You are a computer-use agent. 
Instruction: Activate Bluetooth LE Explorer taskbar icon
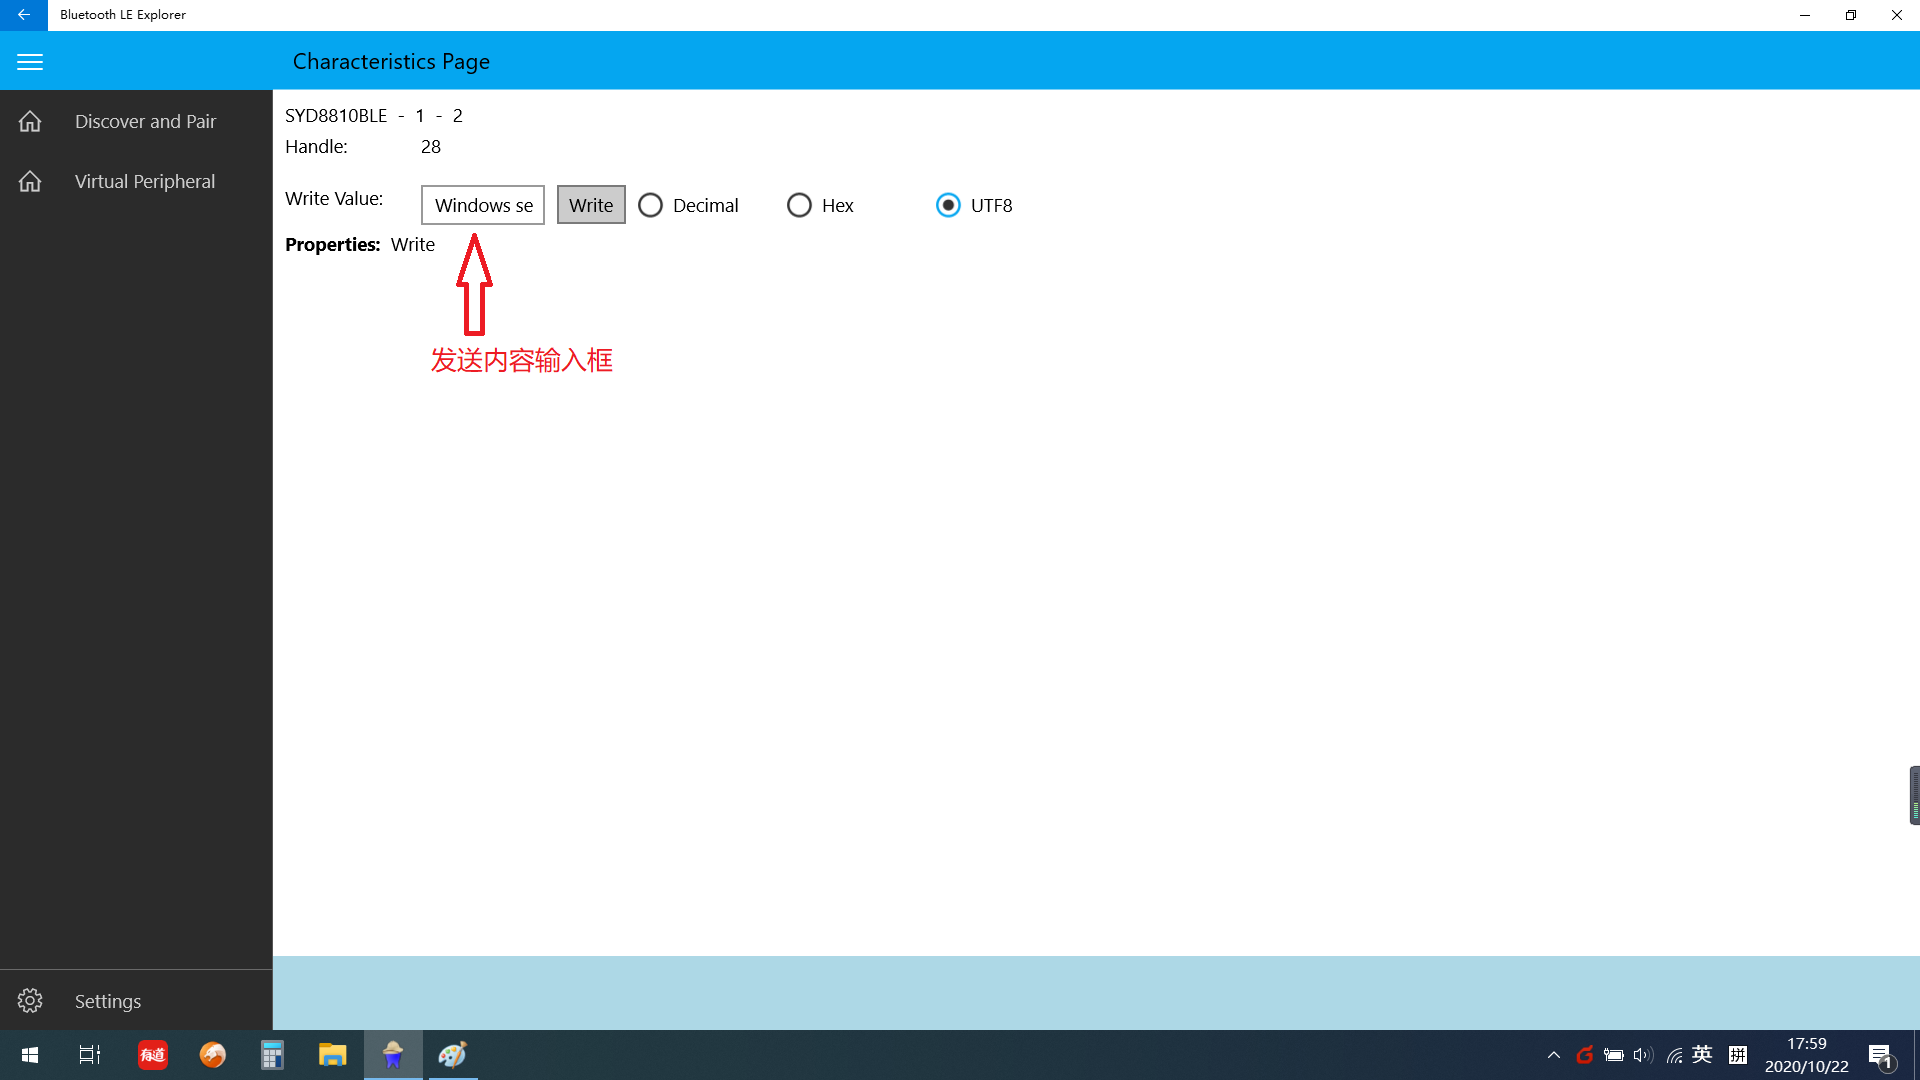(x=392, y=1055)
